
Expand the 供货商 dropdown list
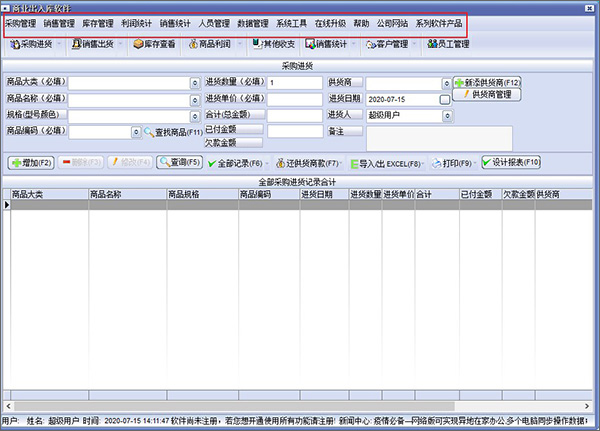point(446,84)
